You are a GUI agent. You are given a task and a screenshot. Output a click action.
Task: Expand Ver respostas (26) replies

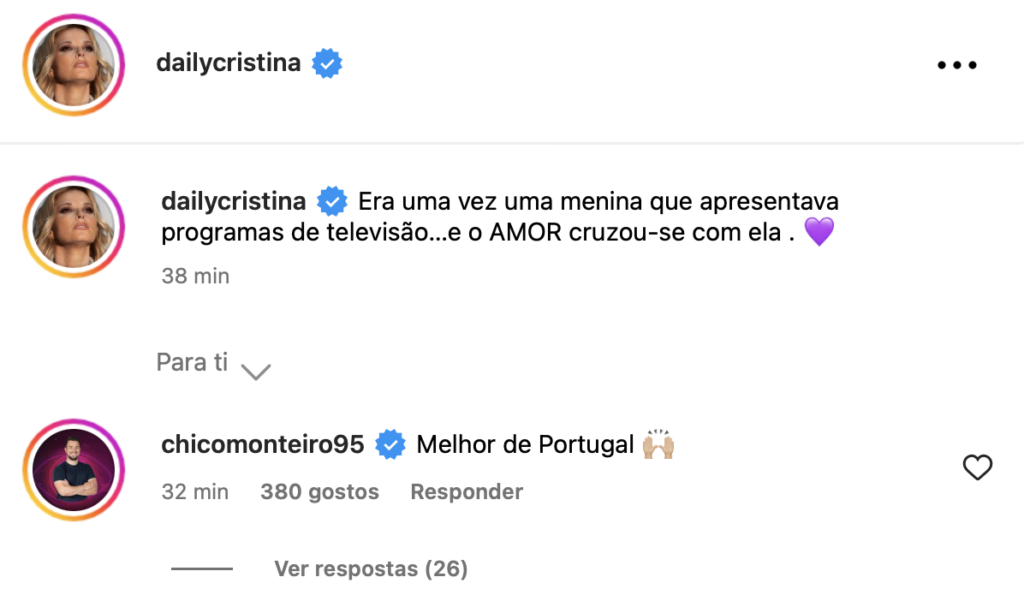tap(370, 569)
